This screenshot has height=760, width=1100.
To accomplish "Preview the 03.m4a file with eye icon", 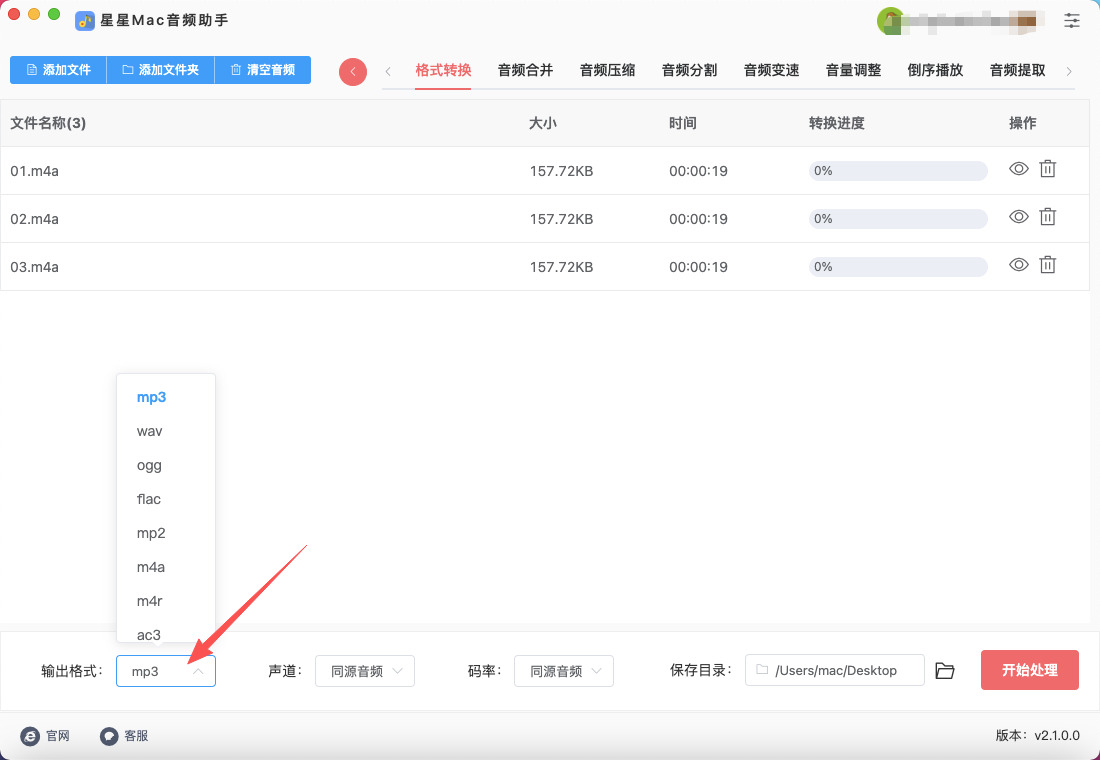I will (1019, 265).
